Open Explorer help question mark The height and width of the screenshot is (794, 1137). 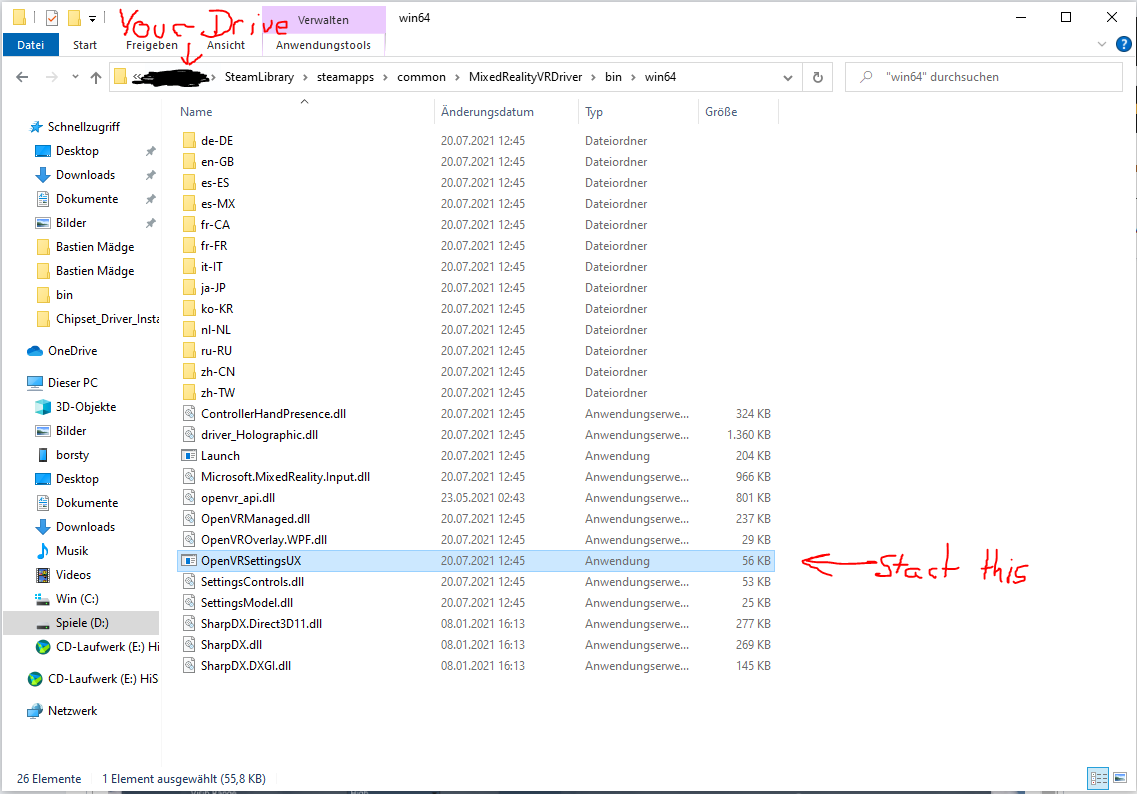coord(1123,44)
